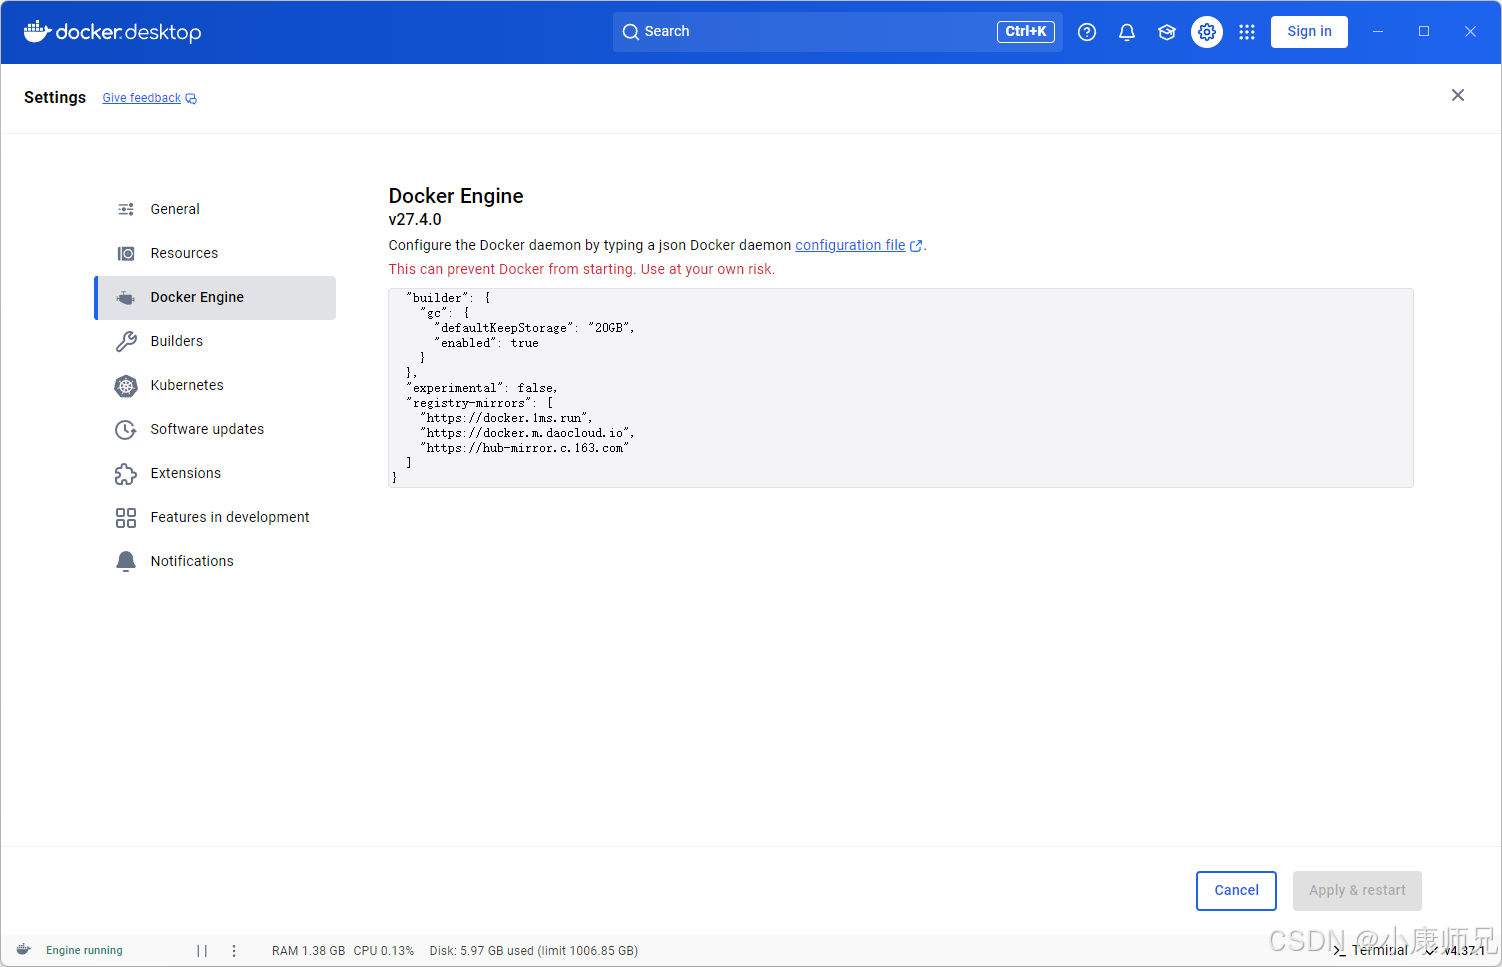1502x967 pixels.
Task: Click the external link icon after configuration file
Action: 916,246
